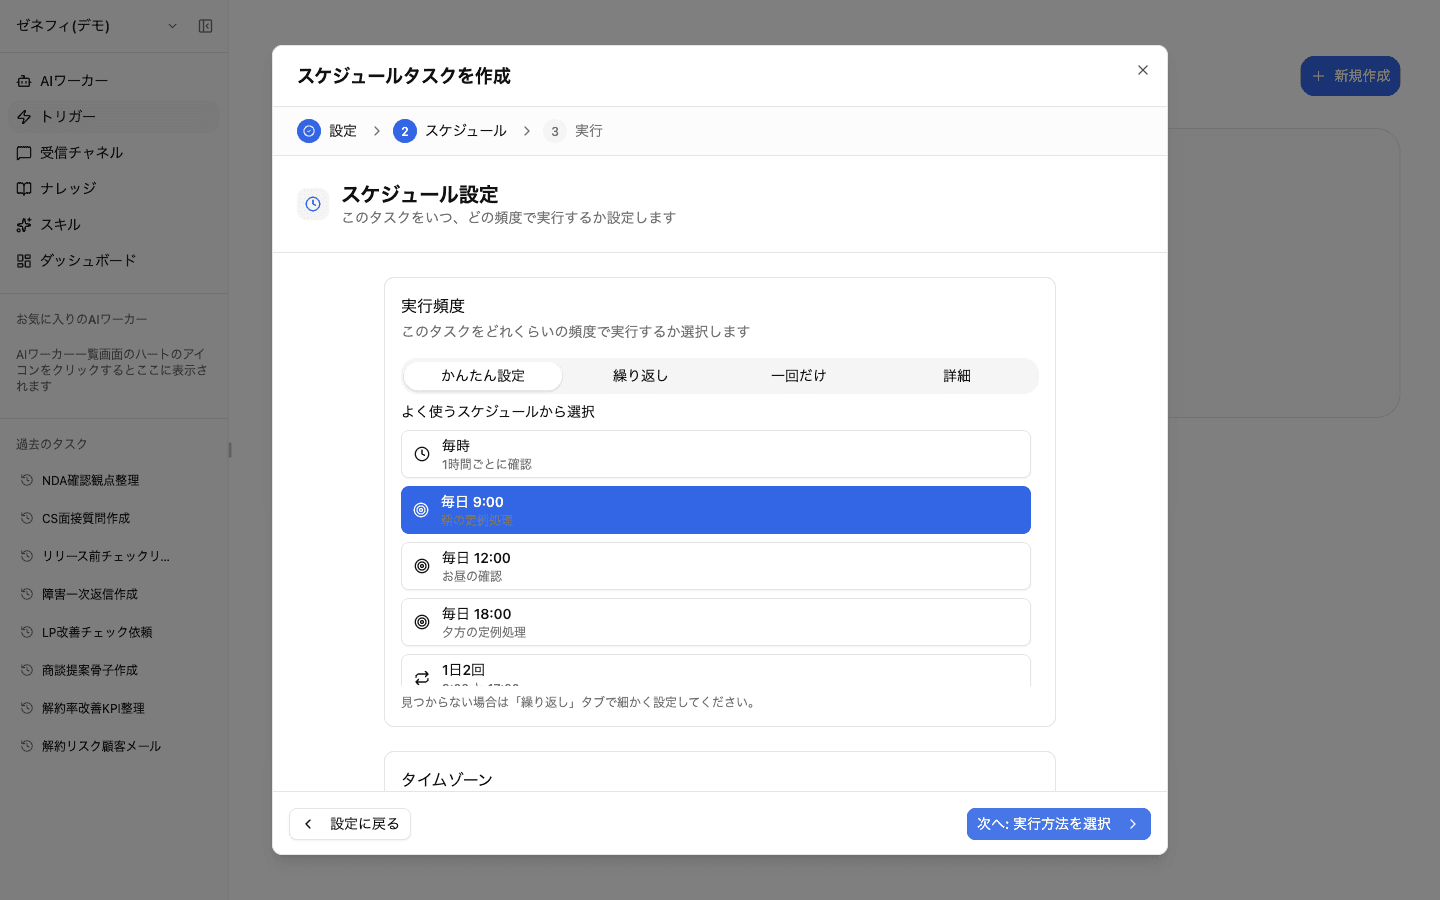
Task: Click 次へ: 実行方法を選択 button
Action: (1059, 824)
